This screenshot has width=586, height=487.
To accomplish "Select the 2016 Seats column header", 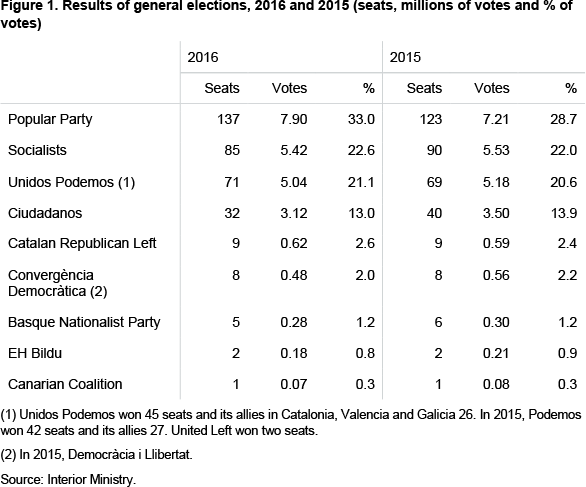I will pyautogui.click(x=222, y=88).
